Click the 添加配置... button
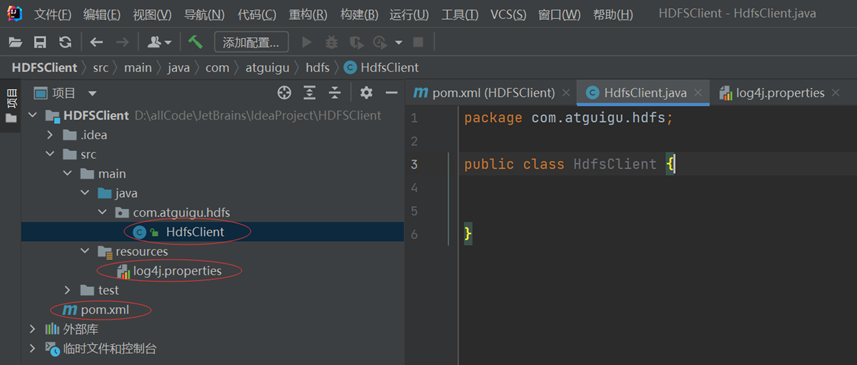Viewport: 857px width, 365px height. click(x=251, y=42)
